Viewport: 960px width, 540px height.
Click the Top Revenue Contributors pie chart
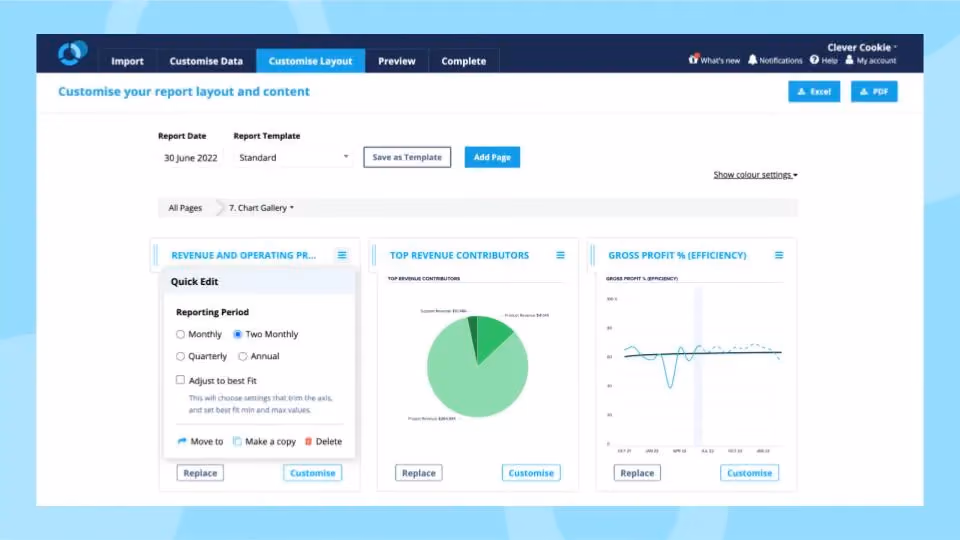(x=478, y=366)
